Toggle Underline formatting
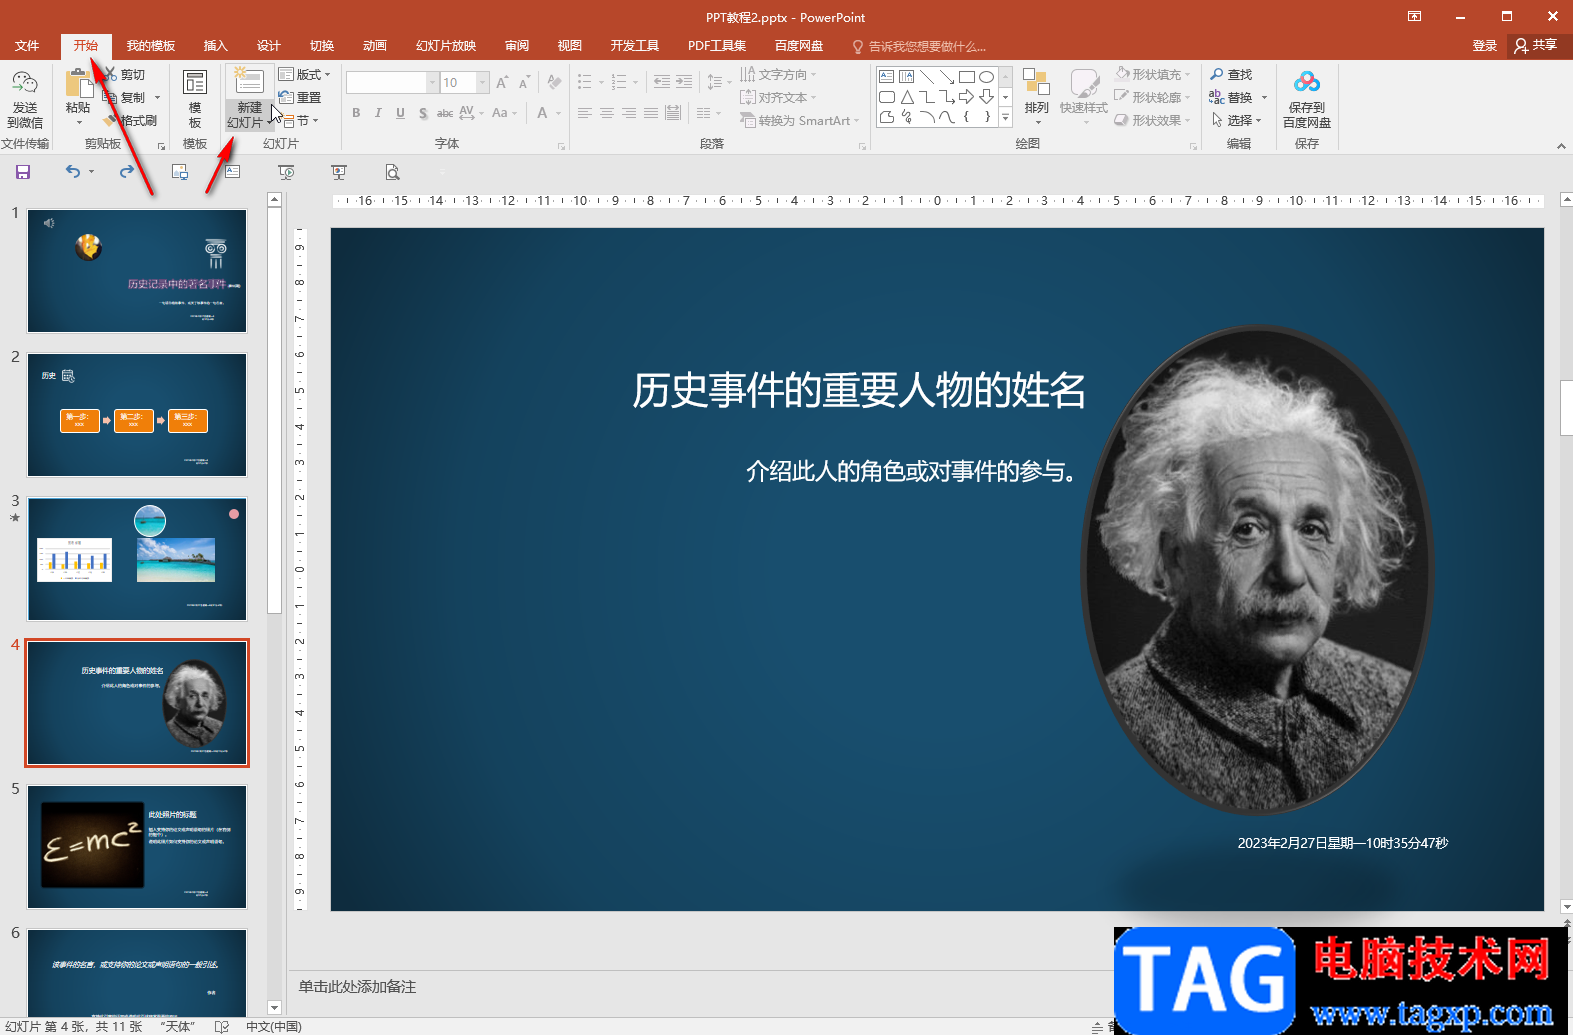This screenshot has height=1035, width=1573. 400,113
